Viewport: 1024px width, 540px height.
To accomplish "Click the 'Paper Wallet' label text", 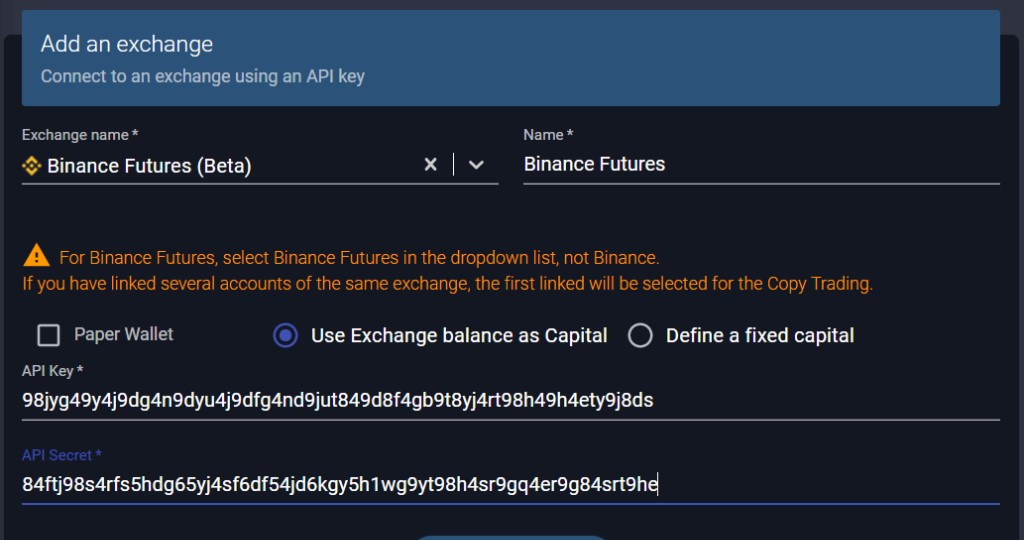I will point(123,334).
